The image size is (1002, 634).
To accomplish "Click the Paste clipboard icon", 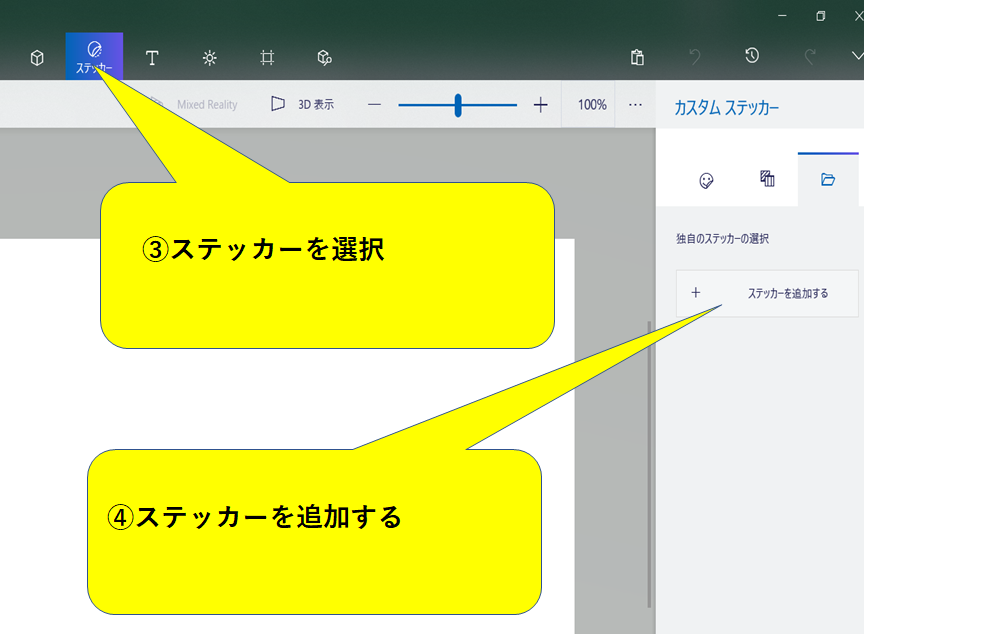I will pos(638,57).
